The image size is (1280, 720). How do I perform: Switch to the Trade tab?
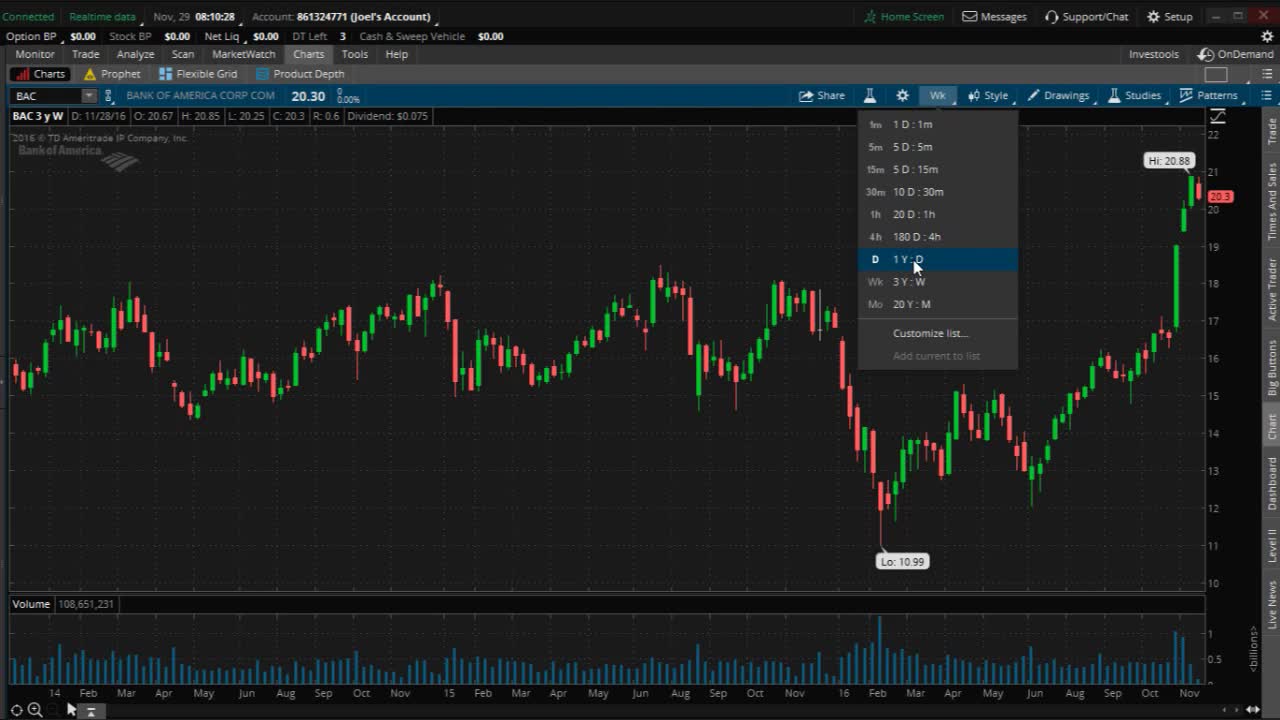coord(85,54)
